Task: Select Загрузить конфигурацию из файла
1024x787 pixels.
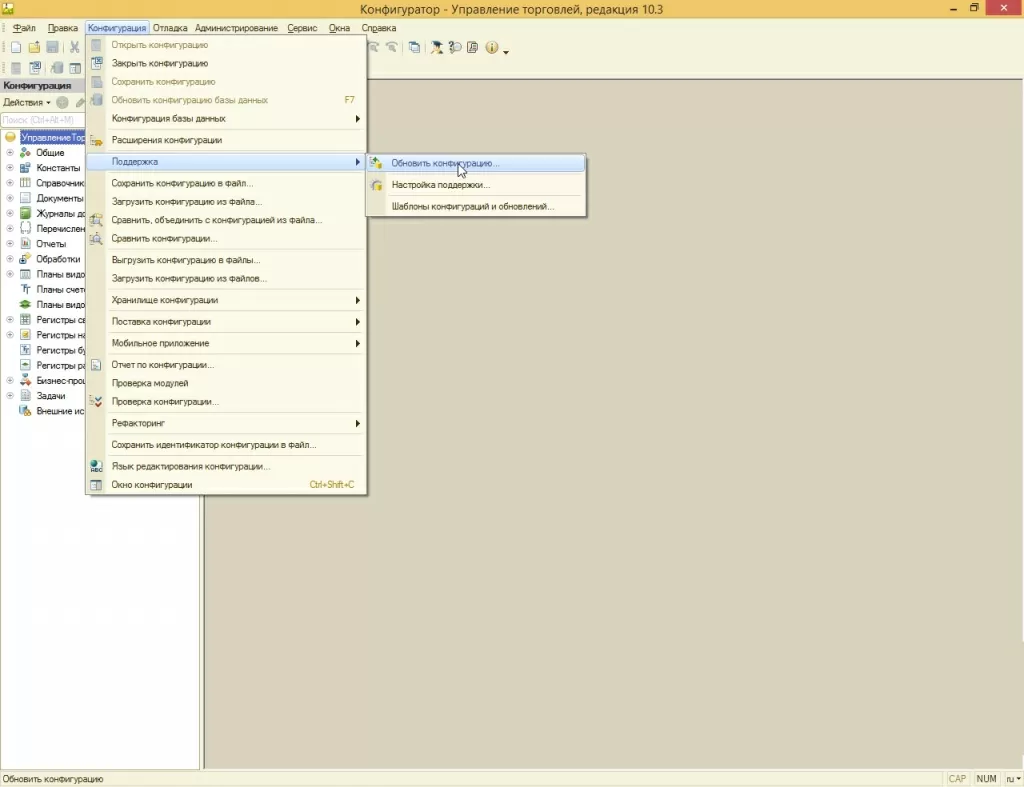Action: tap(226, 202)
